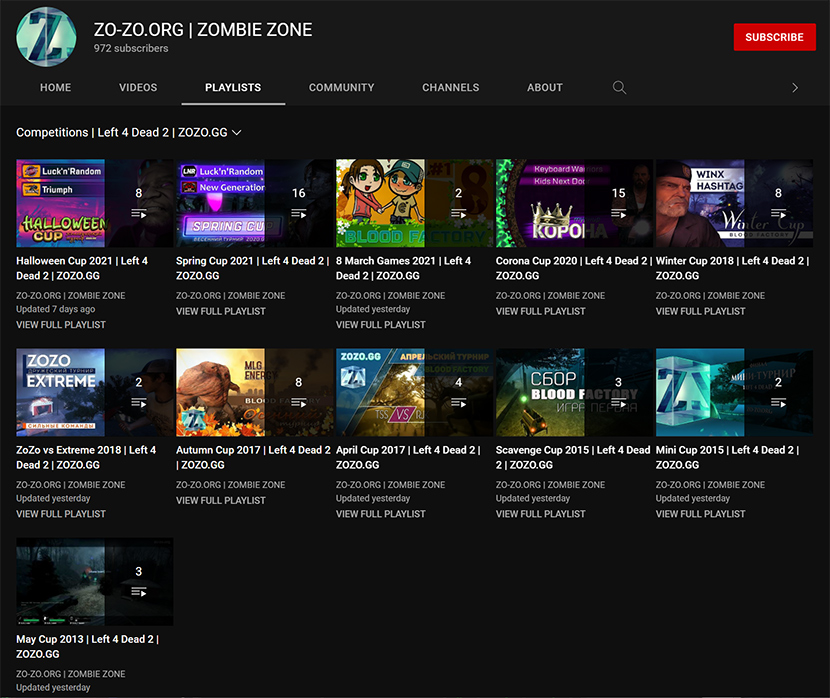Open channel search magnifier icon

pyautogui.click(x=619, y=87)
